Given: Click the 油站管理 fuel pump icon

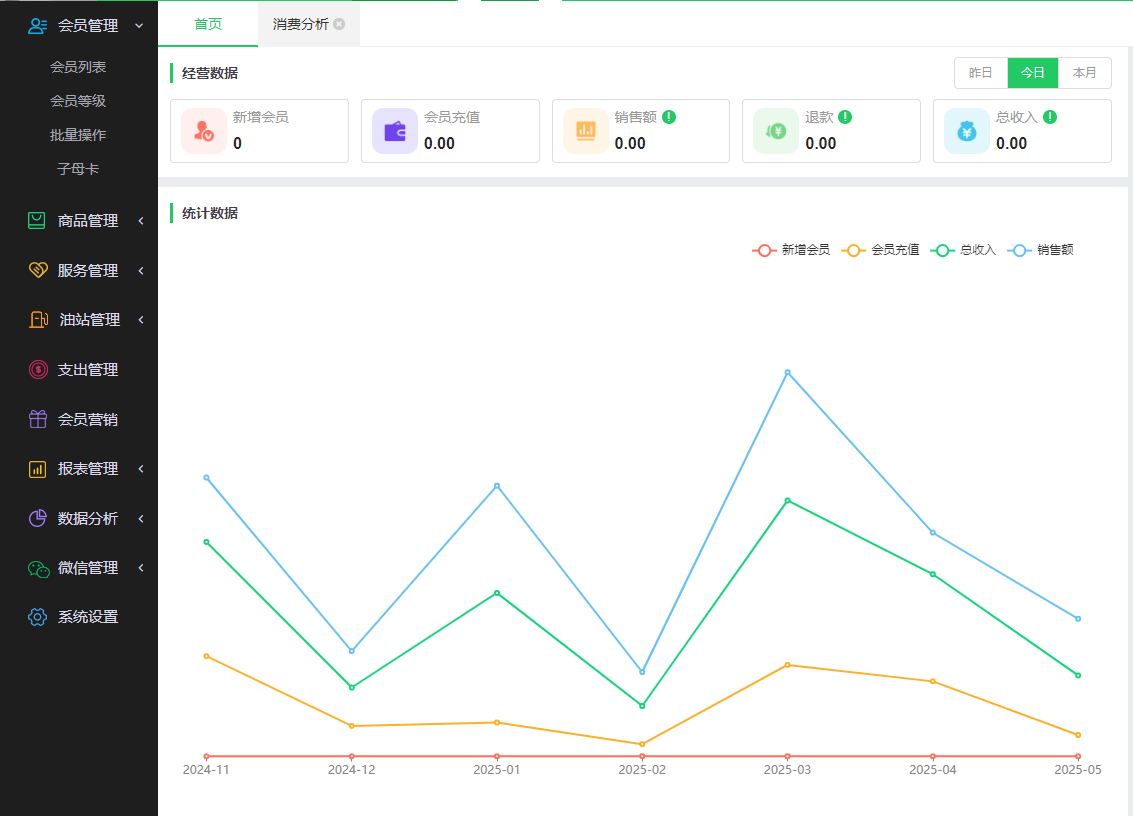Looking at the screenshot, I should tap(38, 319).
